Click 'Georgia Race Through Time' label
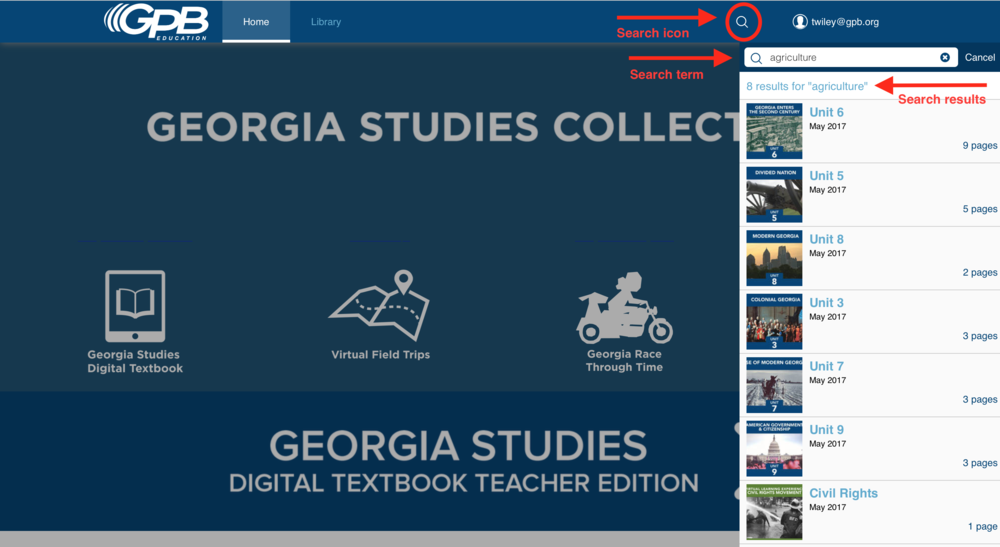 624,360
